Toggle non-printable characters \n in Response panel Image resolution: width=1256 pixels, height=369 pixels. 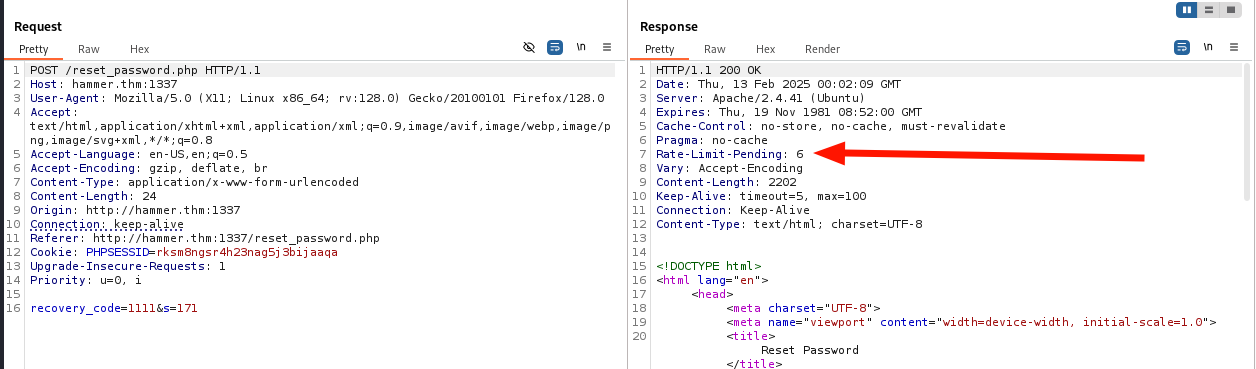coord(1208,47)
